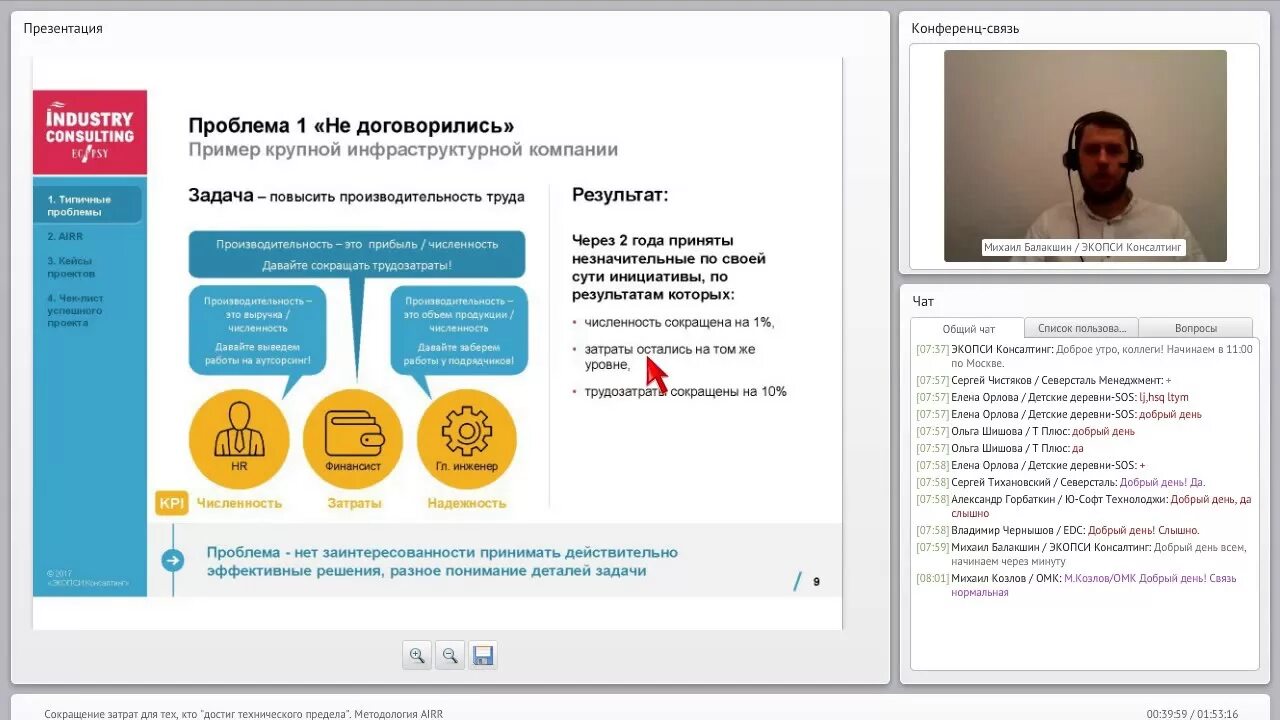
Task: Zoom in on the presentation slide
Action: click(417, 656)
